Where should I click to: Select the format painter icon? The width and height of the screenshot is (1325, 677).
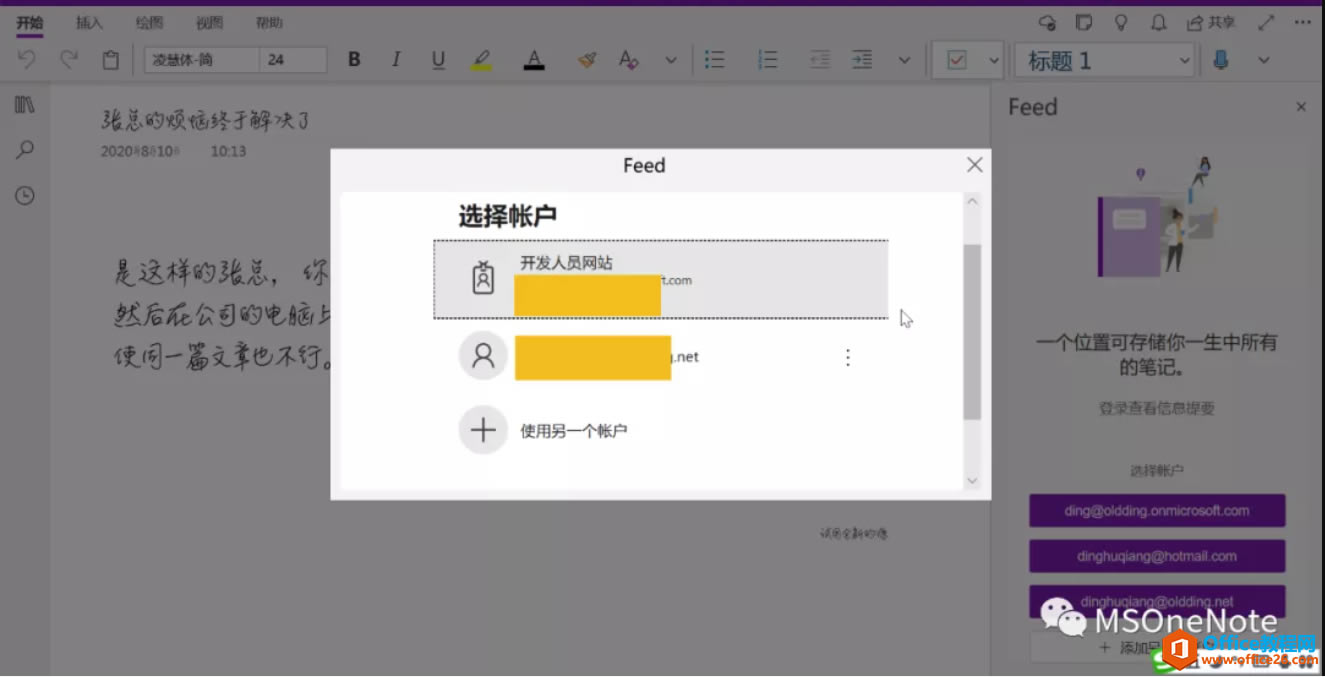click(x=586, y=59)
